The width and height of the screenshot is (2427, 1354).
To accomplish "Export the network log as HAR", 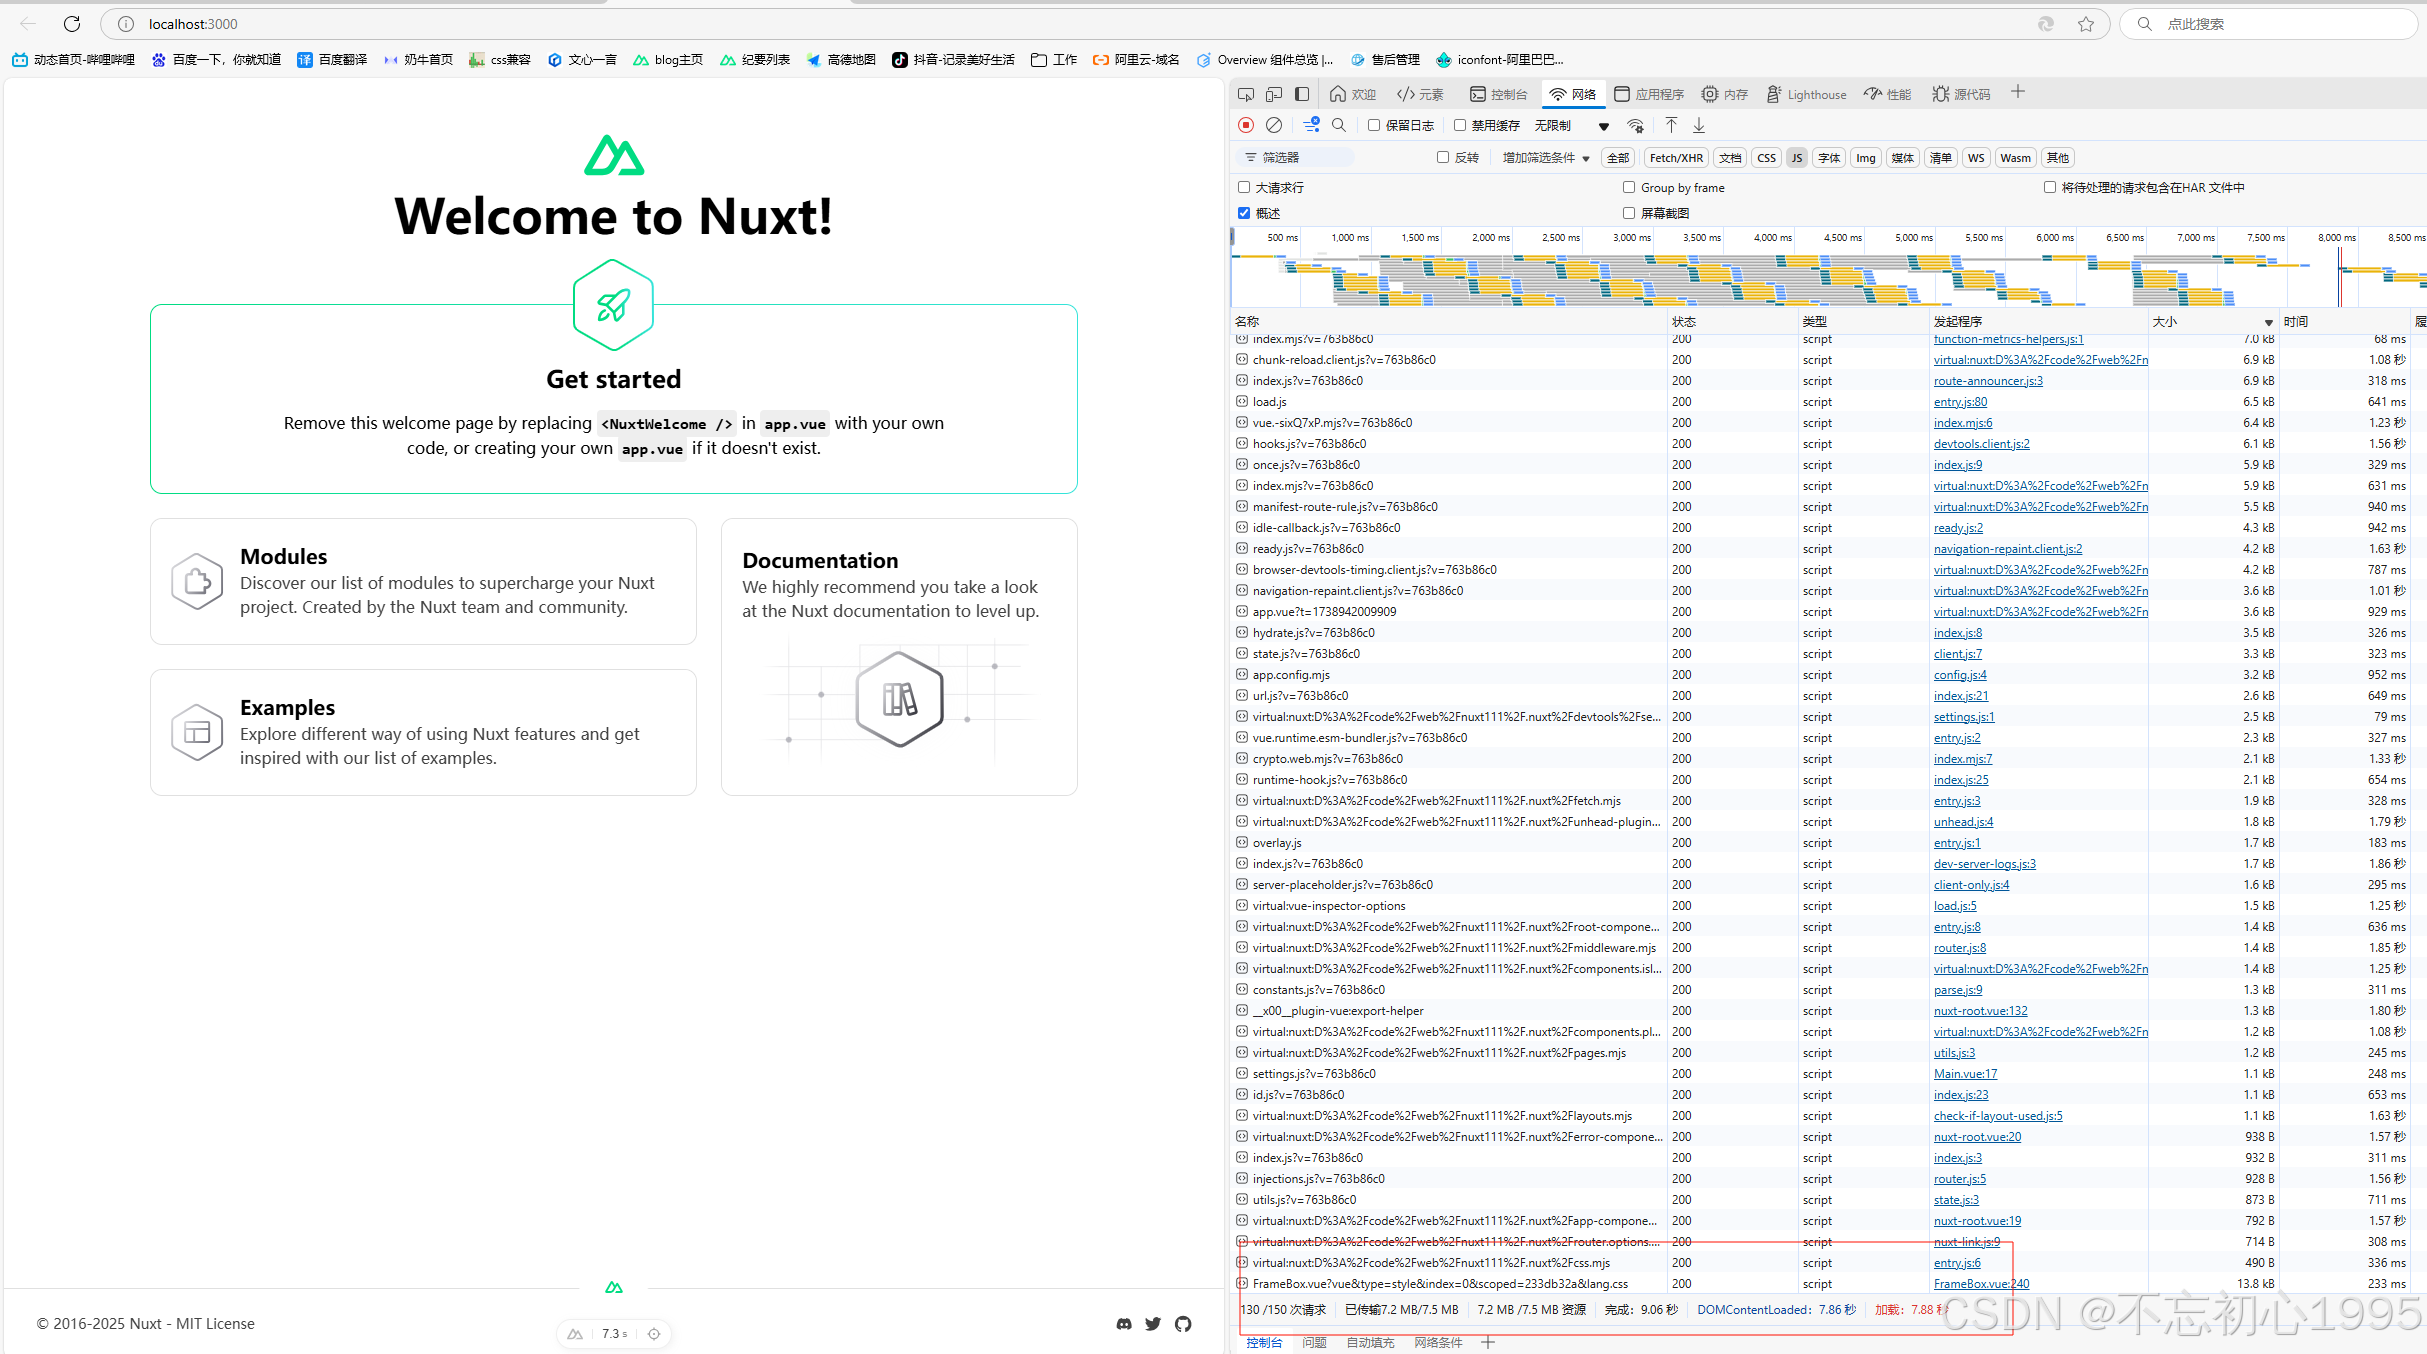I will 1698,125.
